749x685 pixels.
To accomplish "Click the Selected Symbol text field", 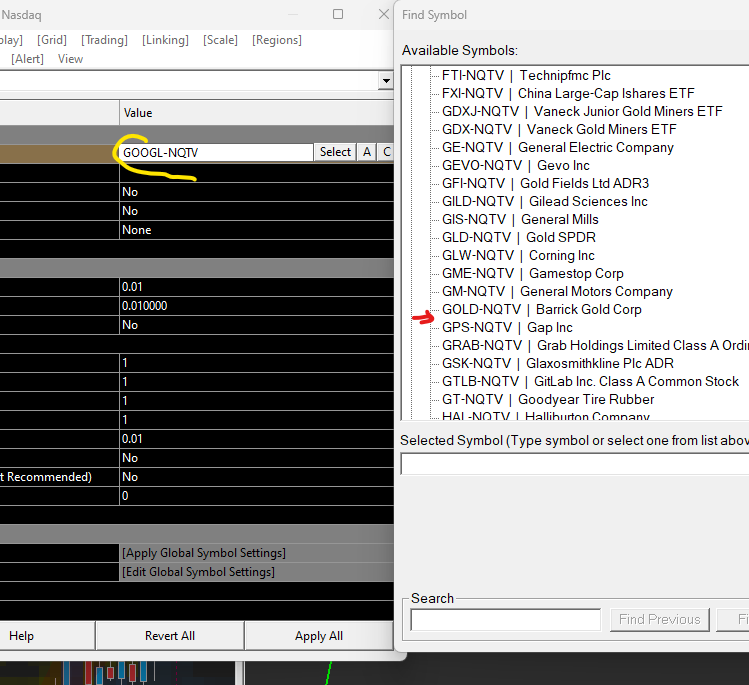I will tap(575, 464).
